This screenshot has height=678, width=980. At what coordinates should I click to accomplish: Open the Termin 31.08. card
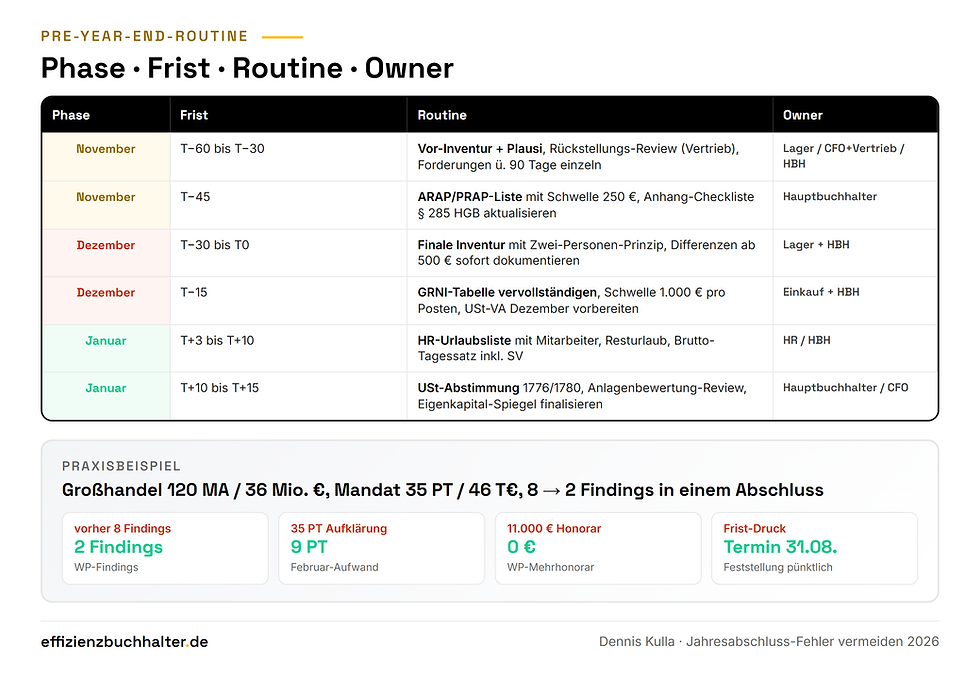click(814, 548)
